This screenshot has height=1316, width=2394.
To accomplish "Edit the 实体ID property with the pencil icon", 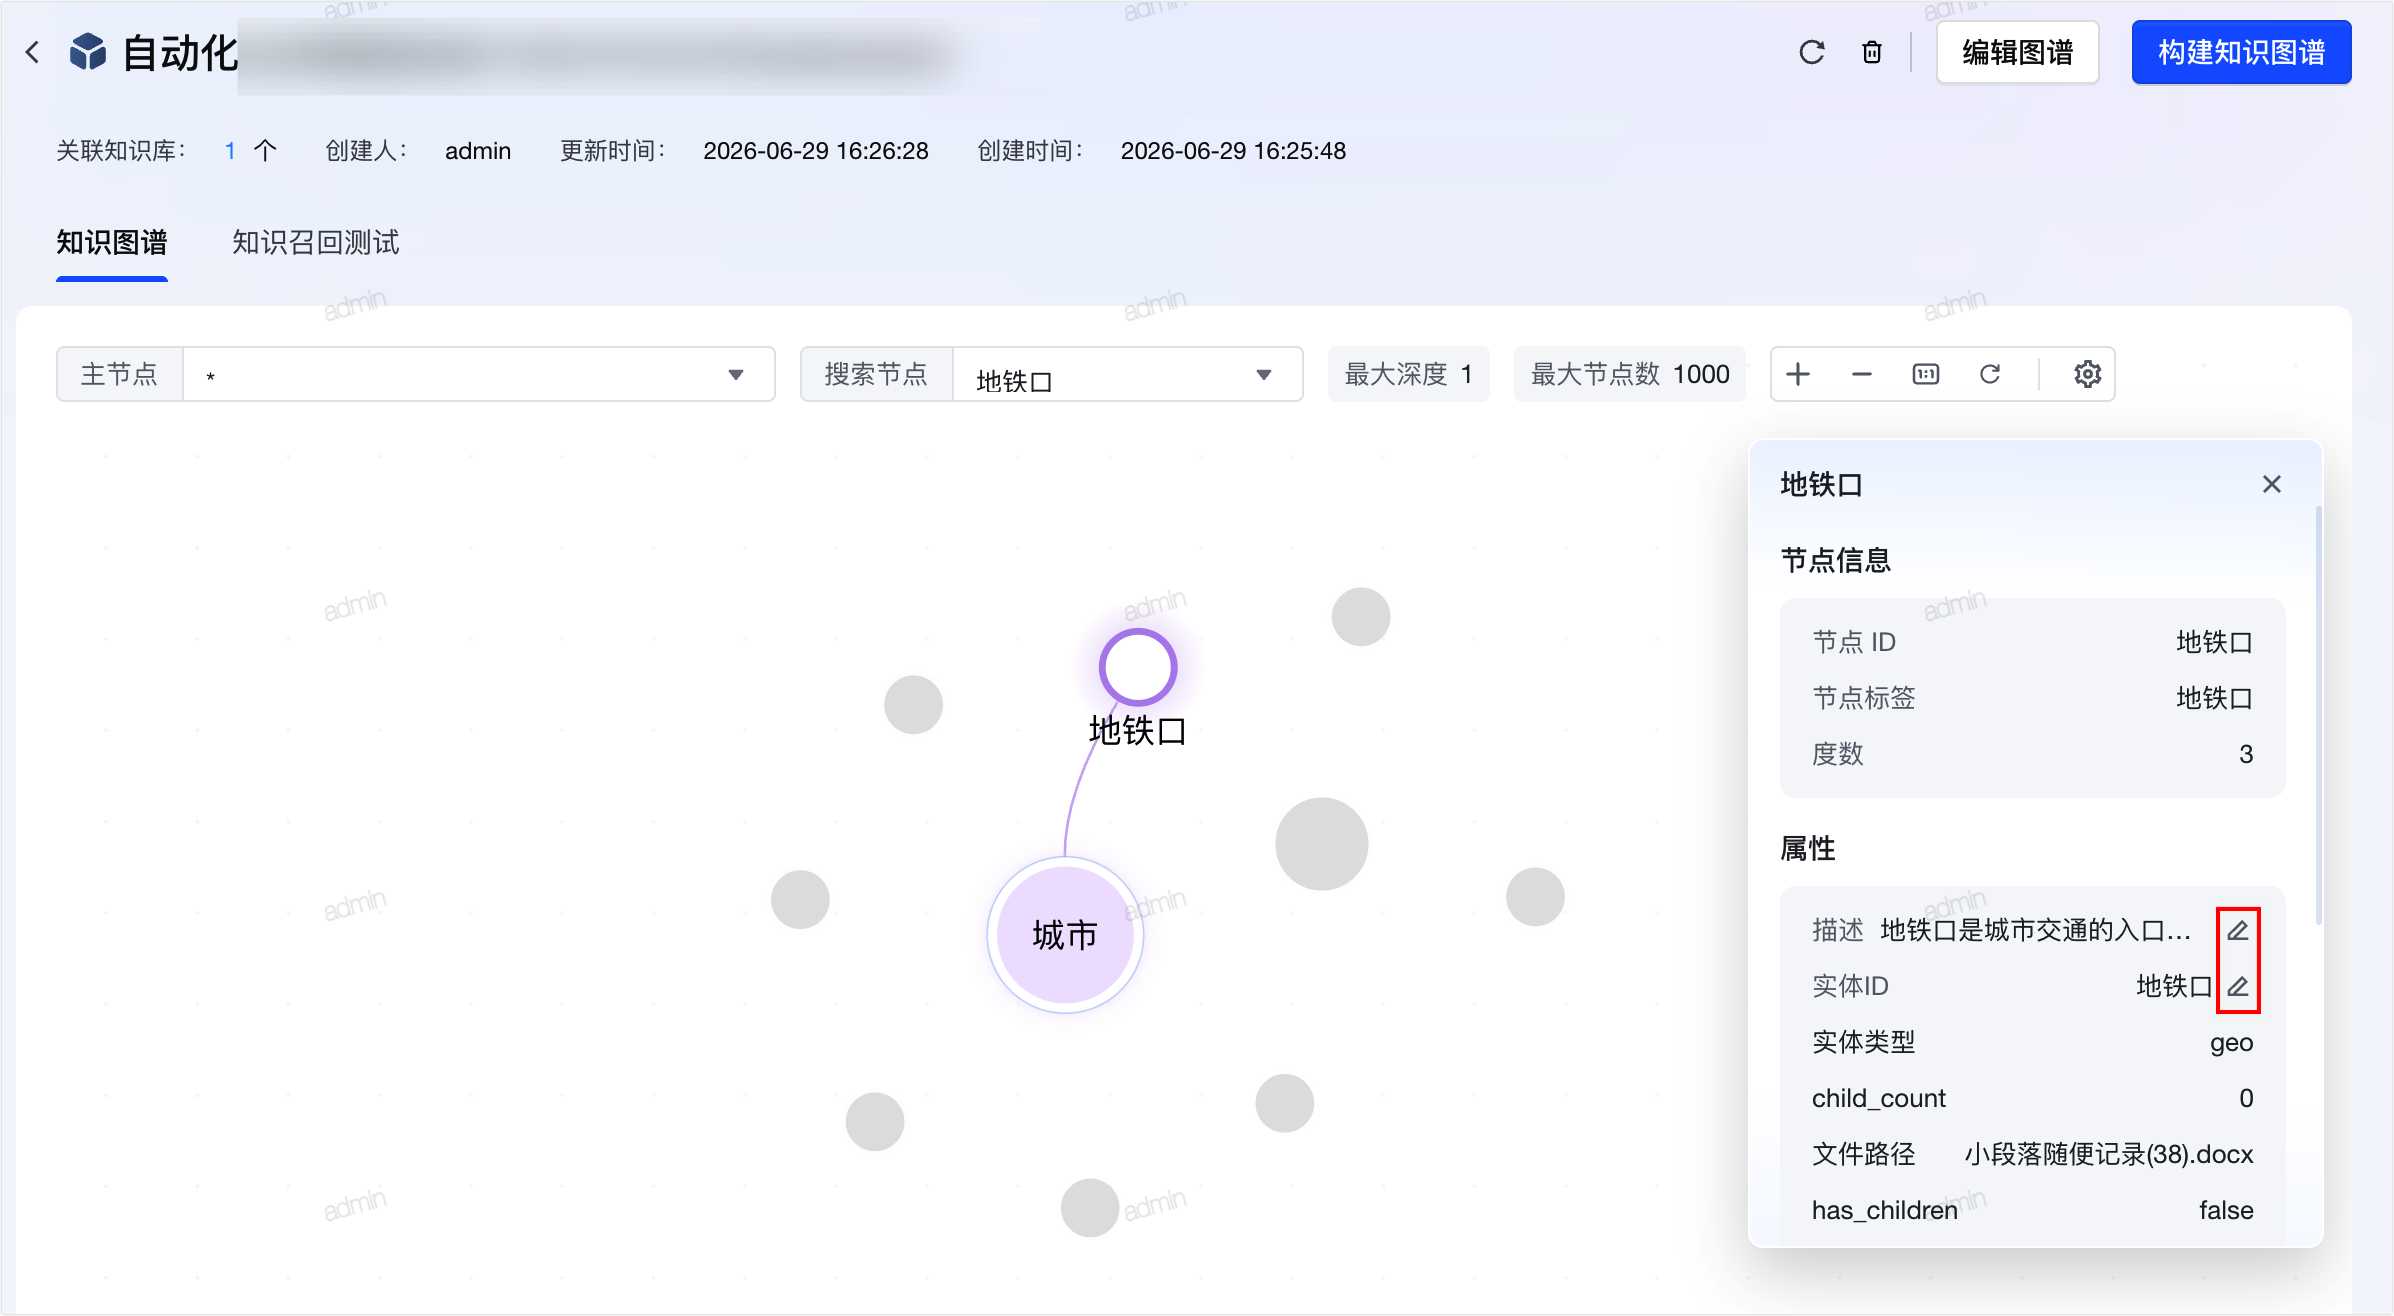I will coord(2238,986).
